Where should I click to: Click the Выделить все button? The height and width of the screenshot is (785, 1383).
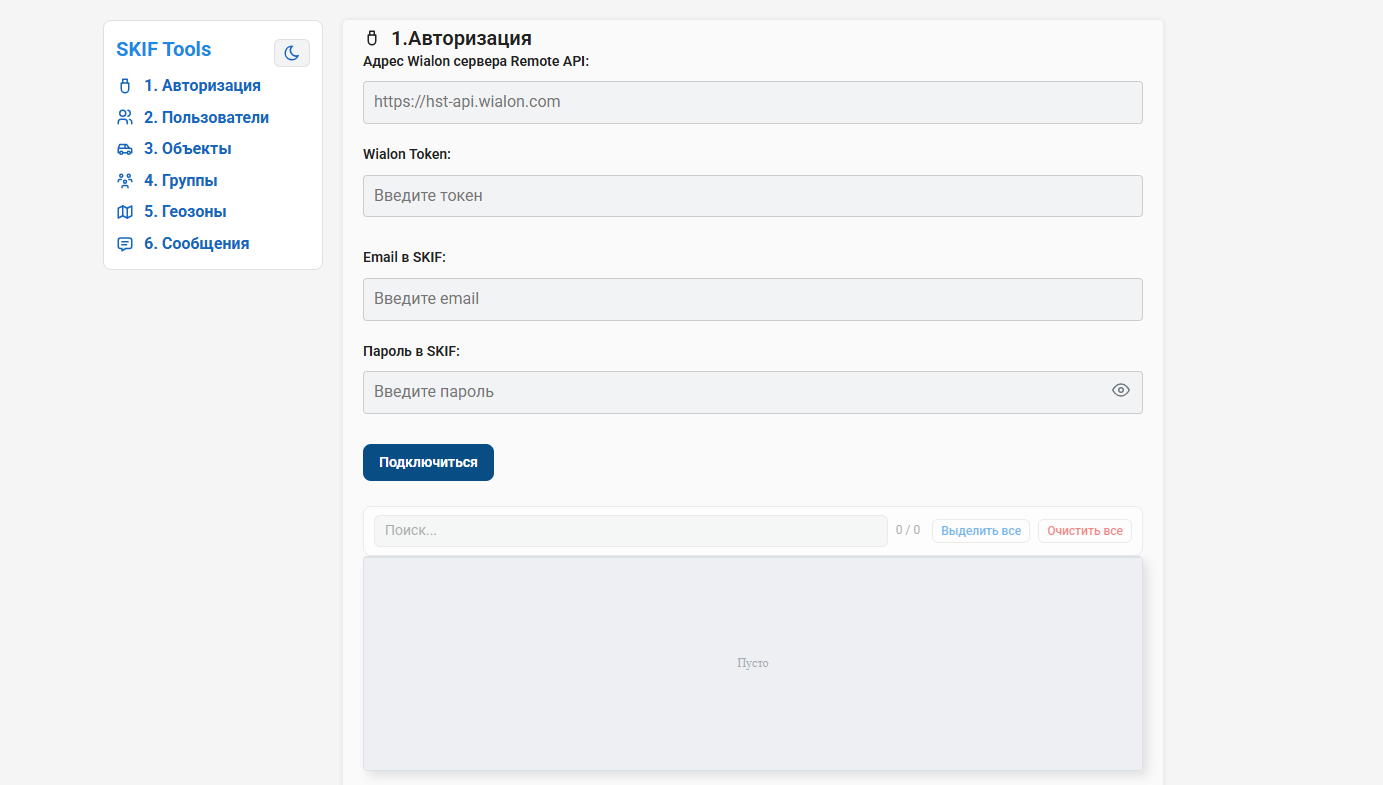[981, 531]
